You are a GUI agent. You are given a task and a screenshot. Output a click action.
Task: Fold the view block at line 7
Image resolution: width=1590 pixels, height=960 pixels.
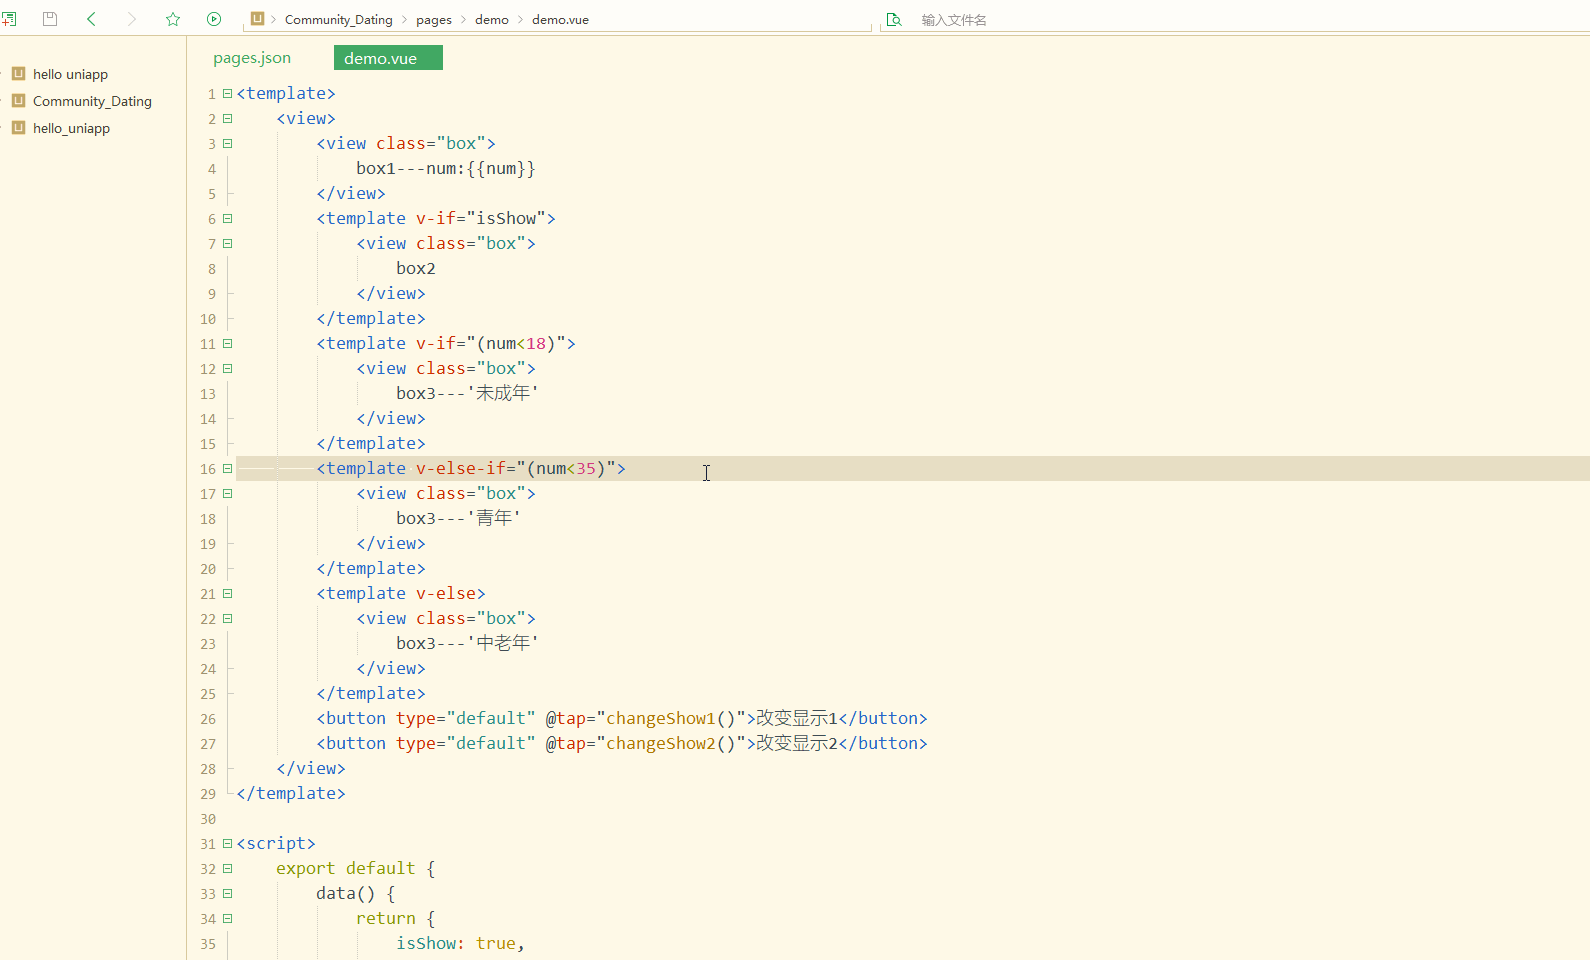tap(227, 243)
